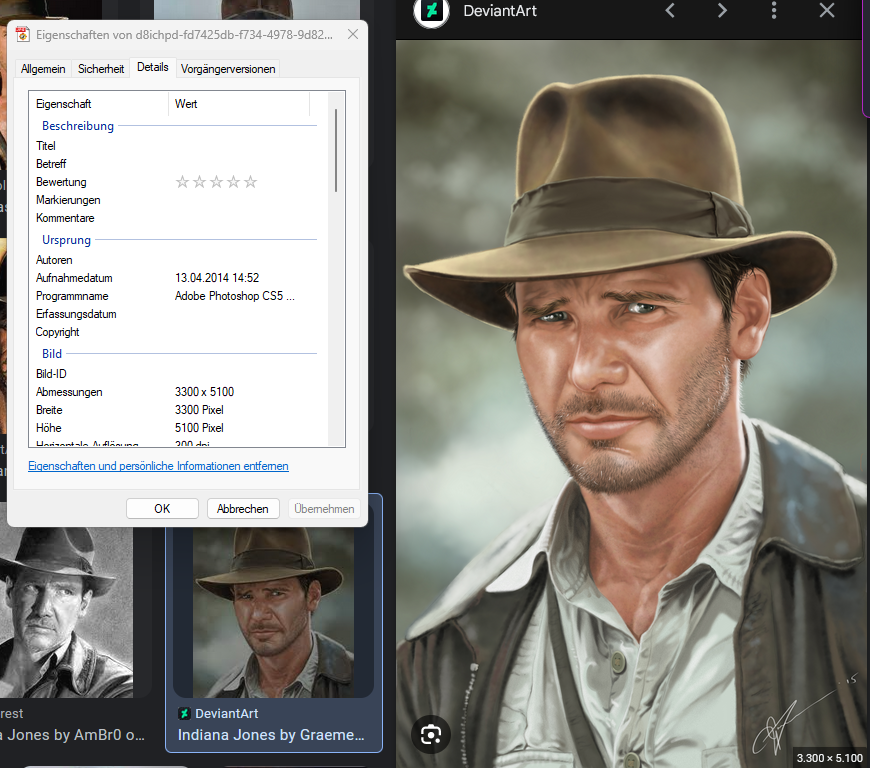Select the Aufnahmedatum value 13.04.2014 14:52
Viewport: 870px width, 768px height.
[x=217, y=278]
